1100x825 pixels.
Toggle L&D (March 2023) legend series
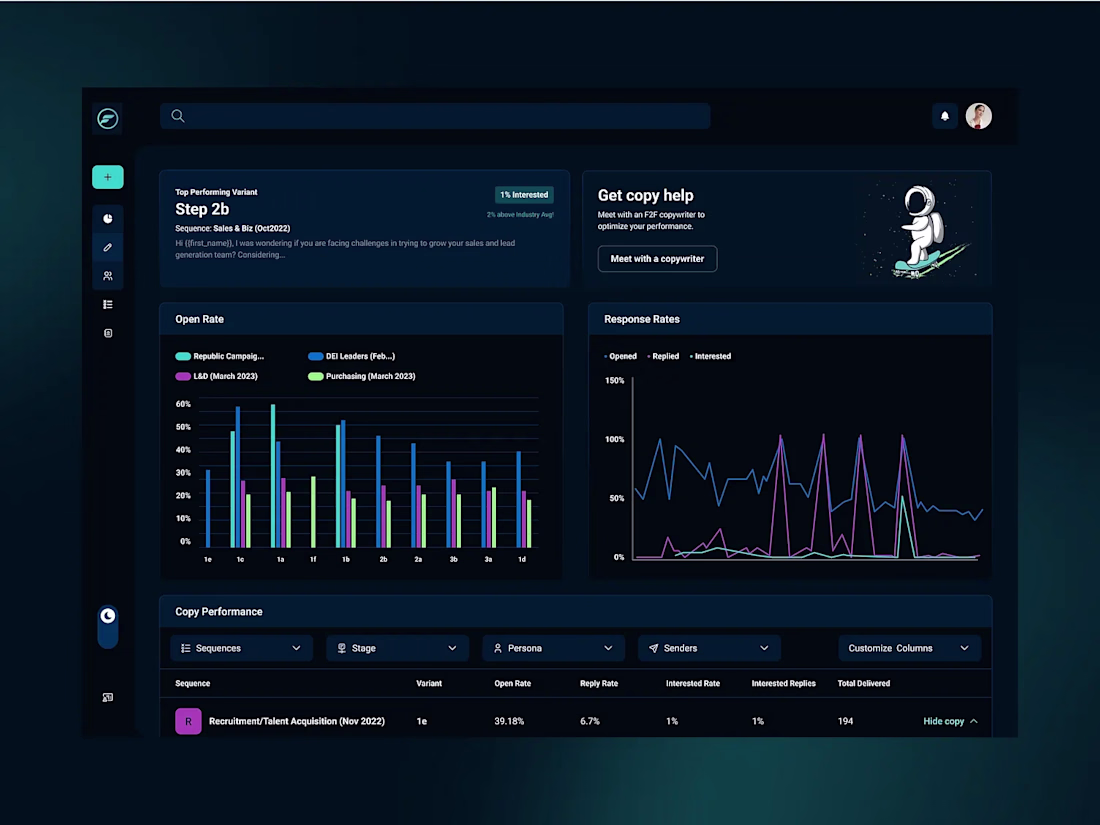pyautogui.click(x=216, y=377)
